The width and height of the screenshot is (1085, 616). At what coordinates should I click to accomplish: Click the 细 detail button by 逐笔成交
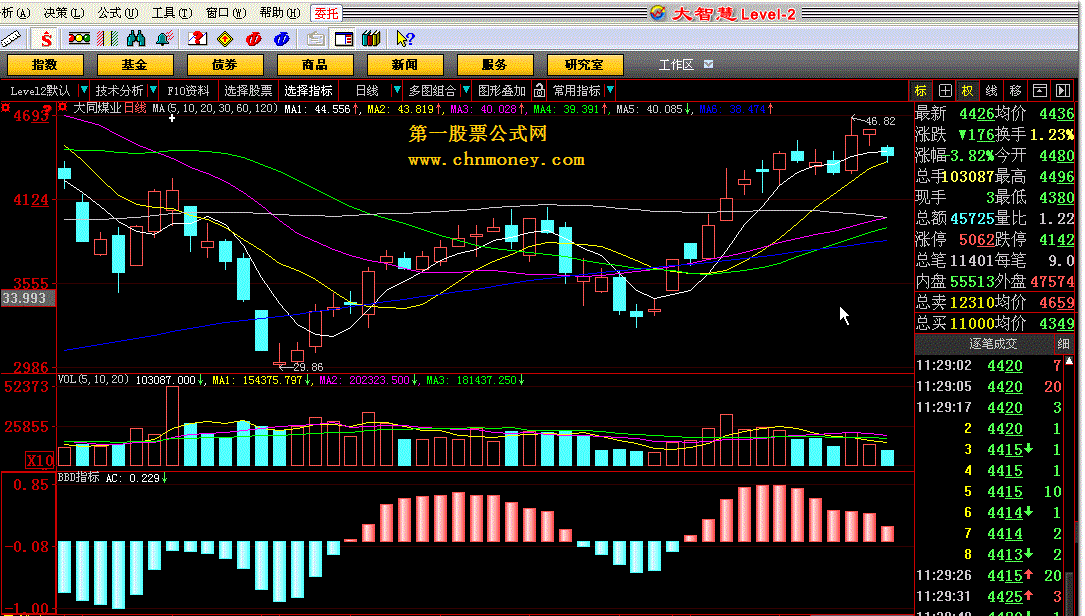(1063, 344)
